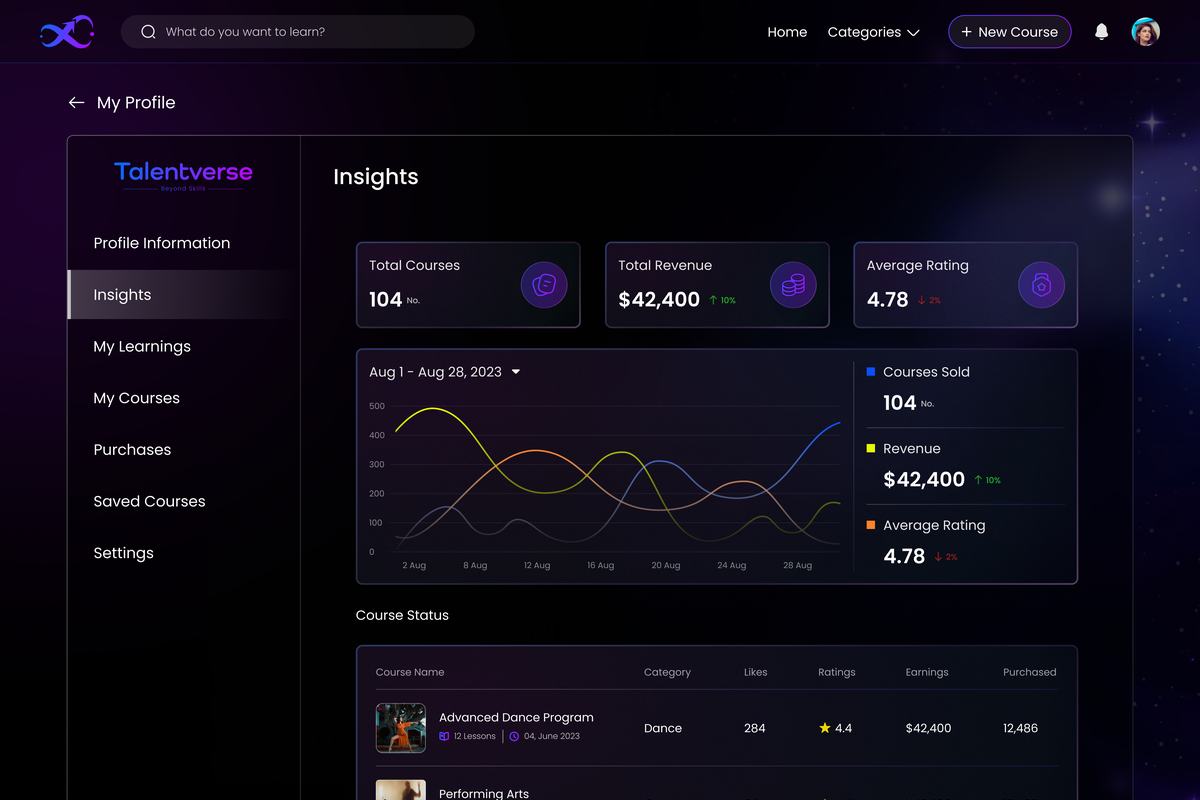Open the Performing Arts course title
The height and width of the screenshot is (800, 1200).
[484, 793]
